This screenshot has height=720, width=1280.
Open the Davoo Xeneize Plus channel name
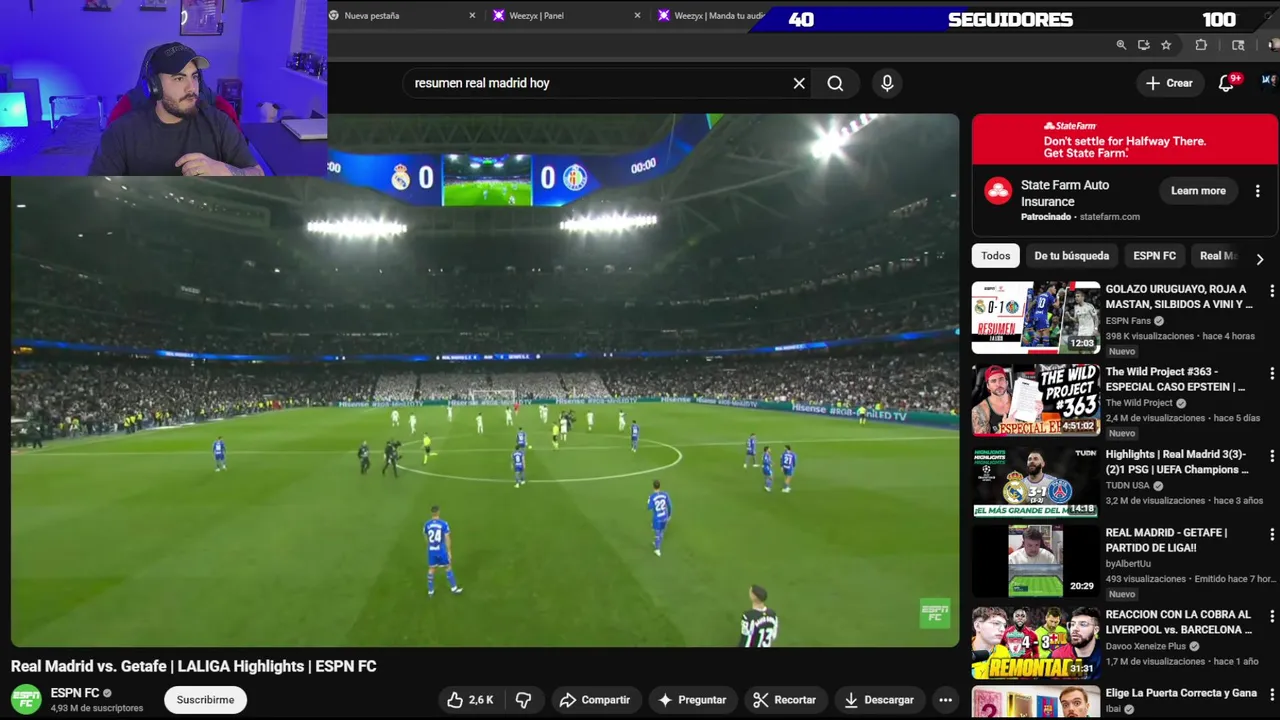pyautogui.click(x=1145, y=646)
